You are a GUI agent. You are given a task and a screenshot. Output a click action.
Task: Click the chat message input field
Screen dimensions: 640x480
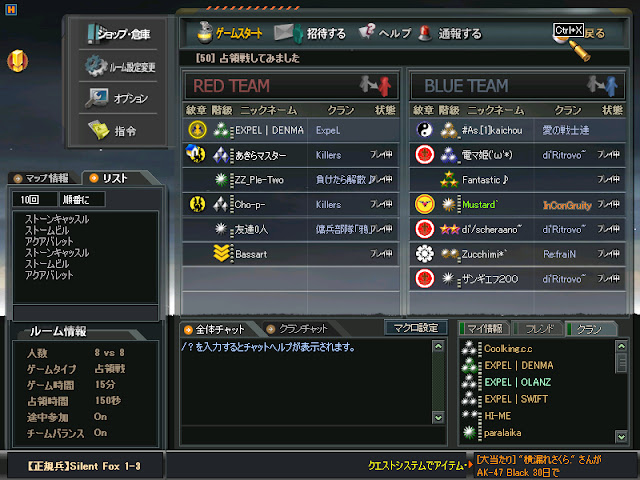click(x=313, y=435)
